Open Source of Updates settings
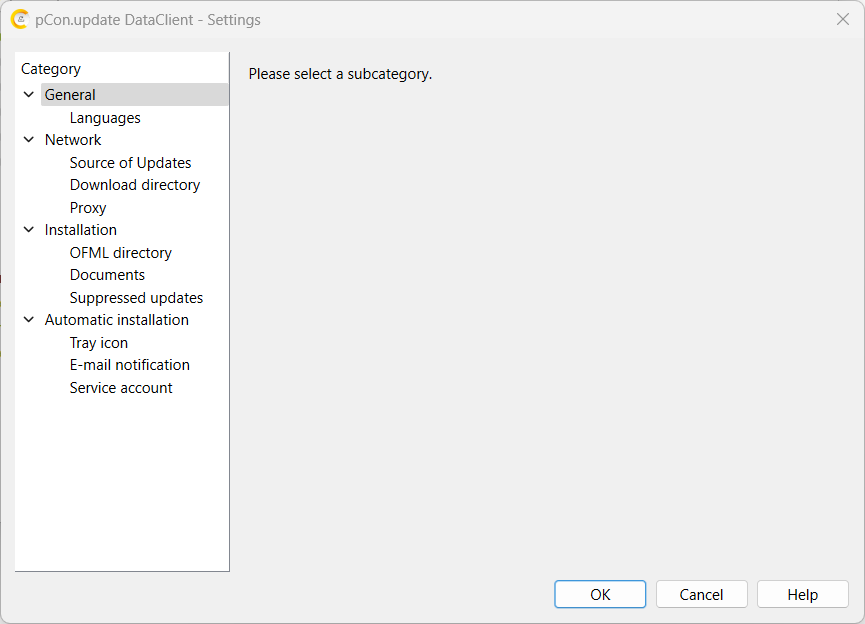This screenshot has width=865, height=624. click(130, 163)
